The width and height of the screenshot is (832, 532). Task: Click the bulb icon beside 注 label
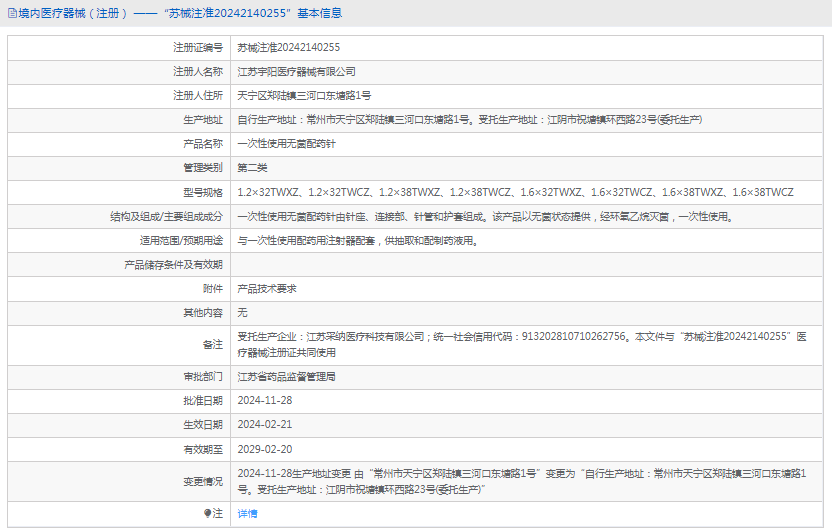click(207, 513)
